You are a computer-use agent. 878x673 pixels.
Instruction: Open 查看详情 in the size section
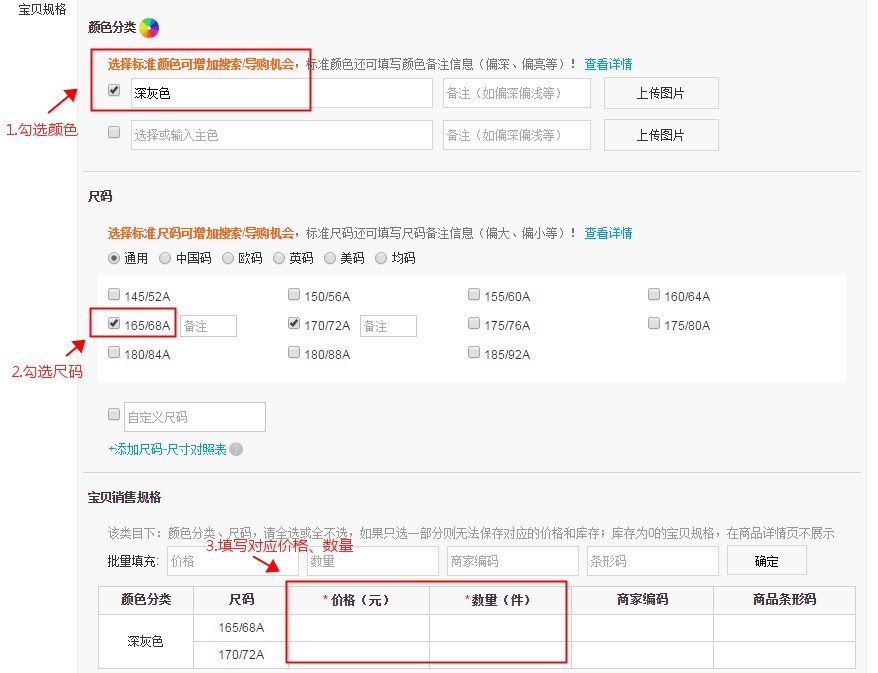pos(610,233)
